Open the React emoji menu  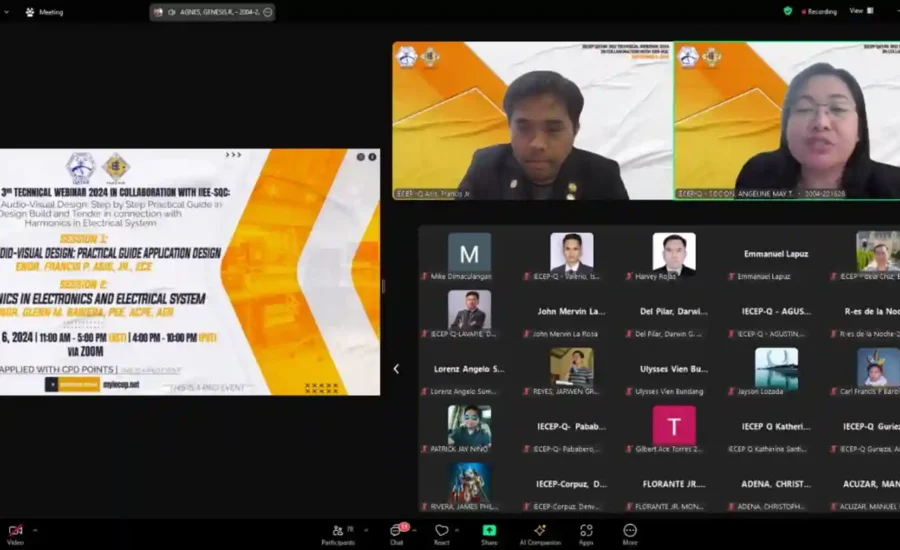pyautogui.click(x=441, y=531)
